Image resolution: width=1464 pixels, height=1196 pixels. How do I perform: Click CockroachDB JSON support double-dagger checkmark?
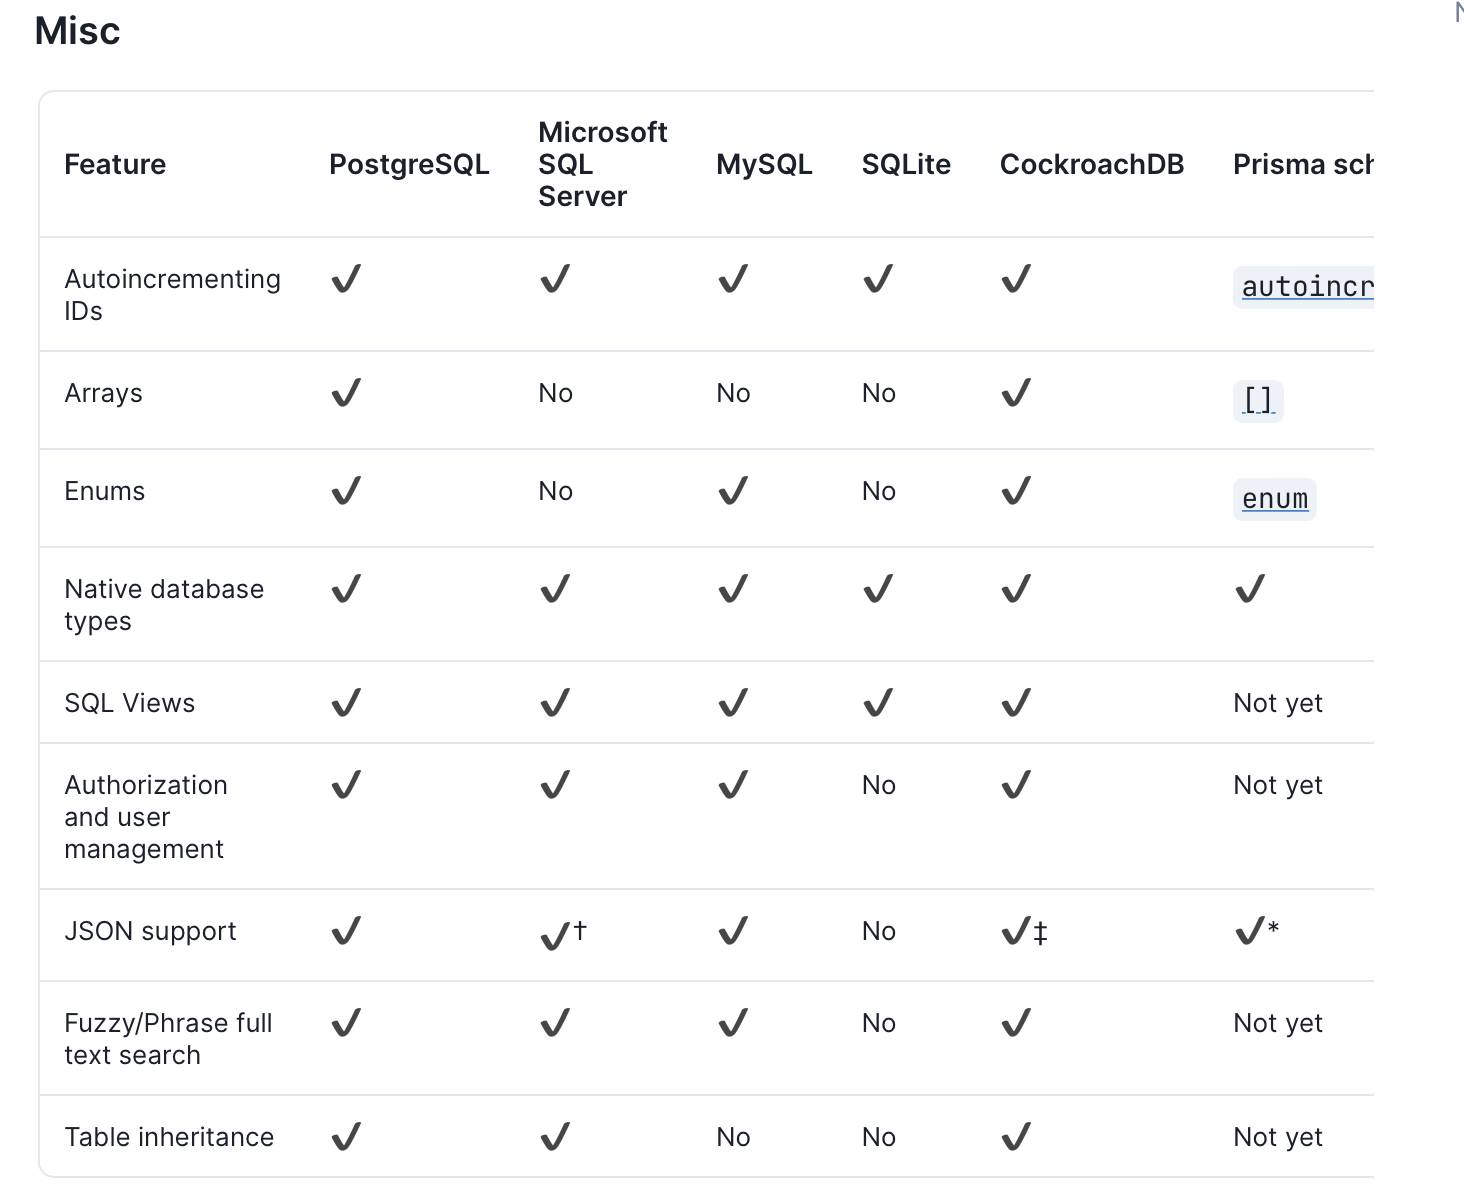(1024, 933)
